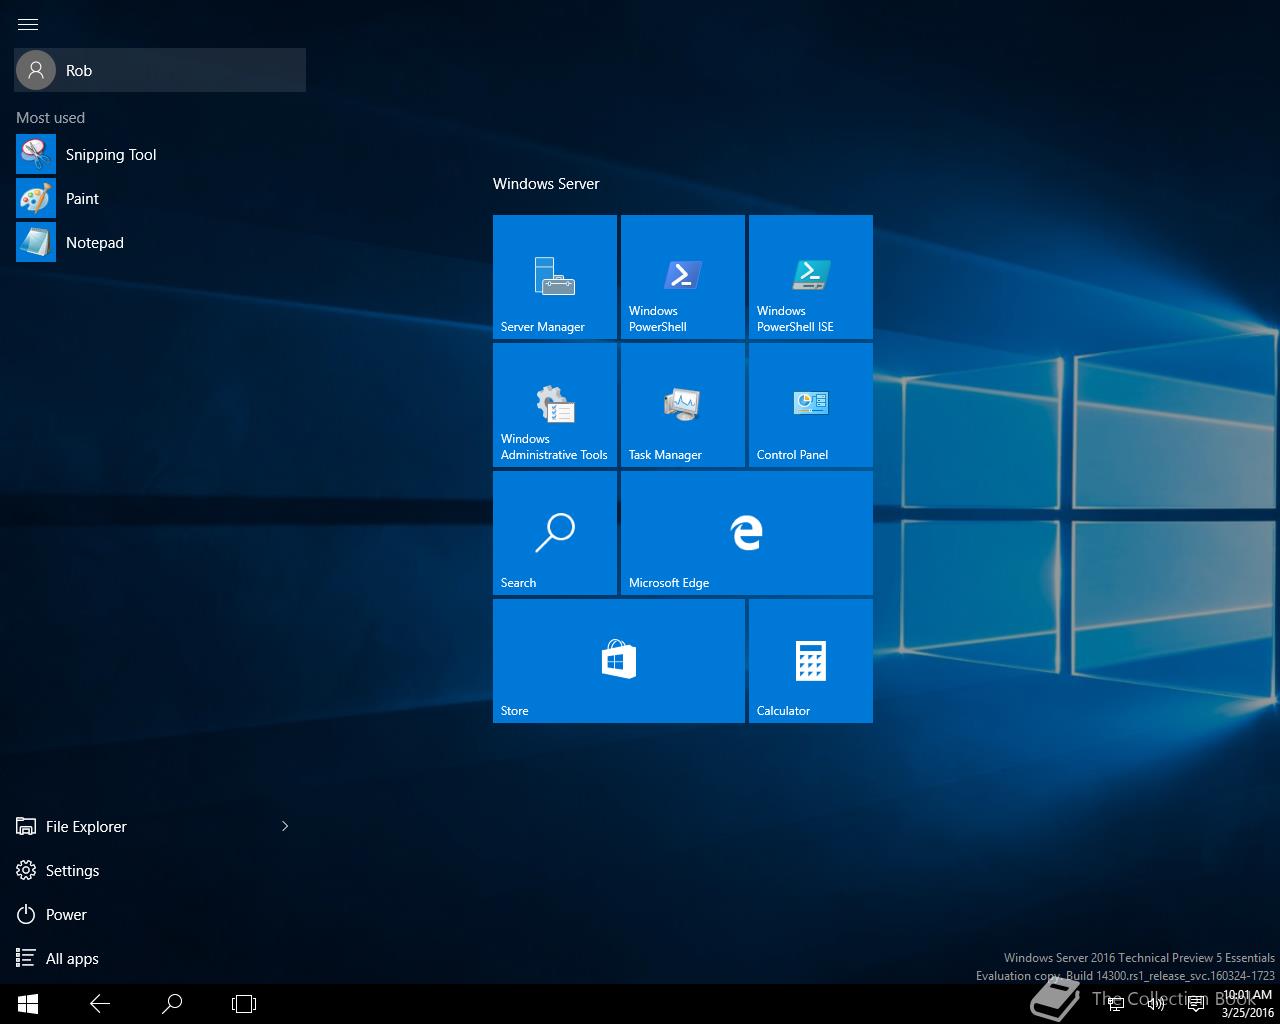Open Task View from the taskbar

click(244, 1004)
